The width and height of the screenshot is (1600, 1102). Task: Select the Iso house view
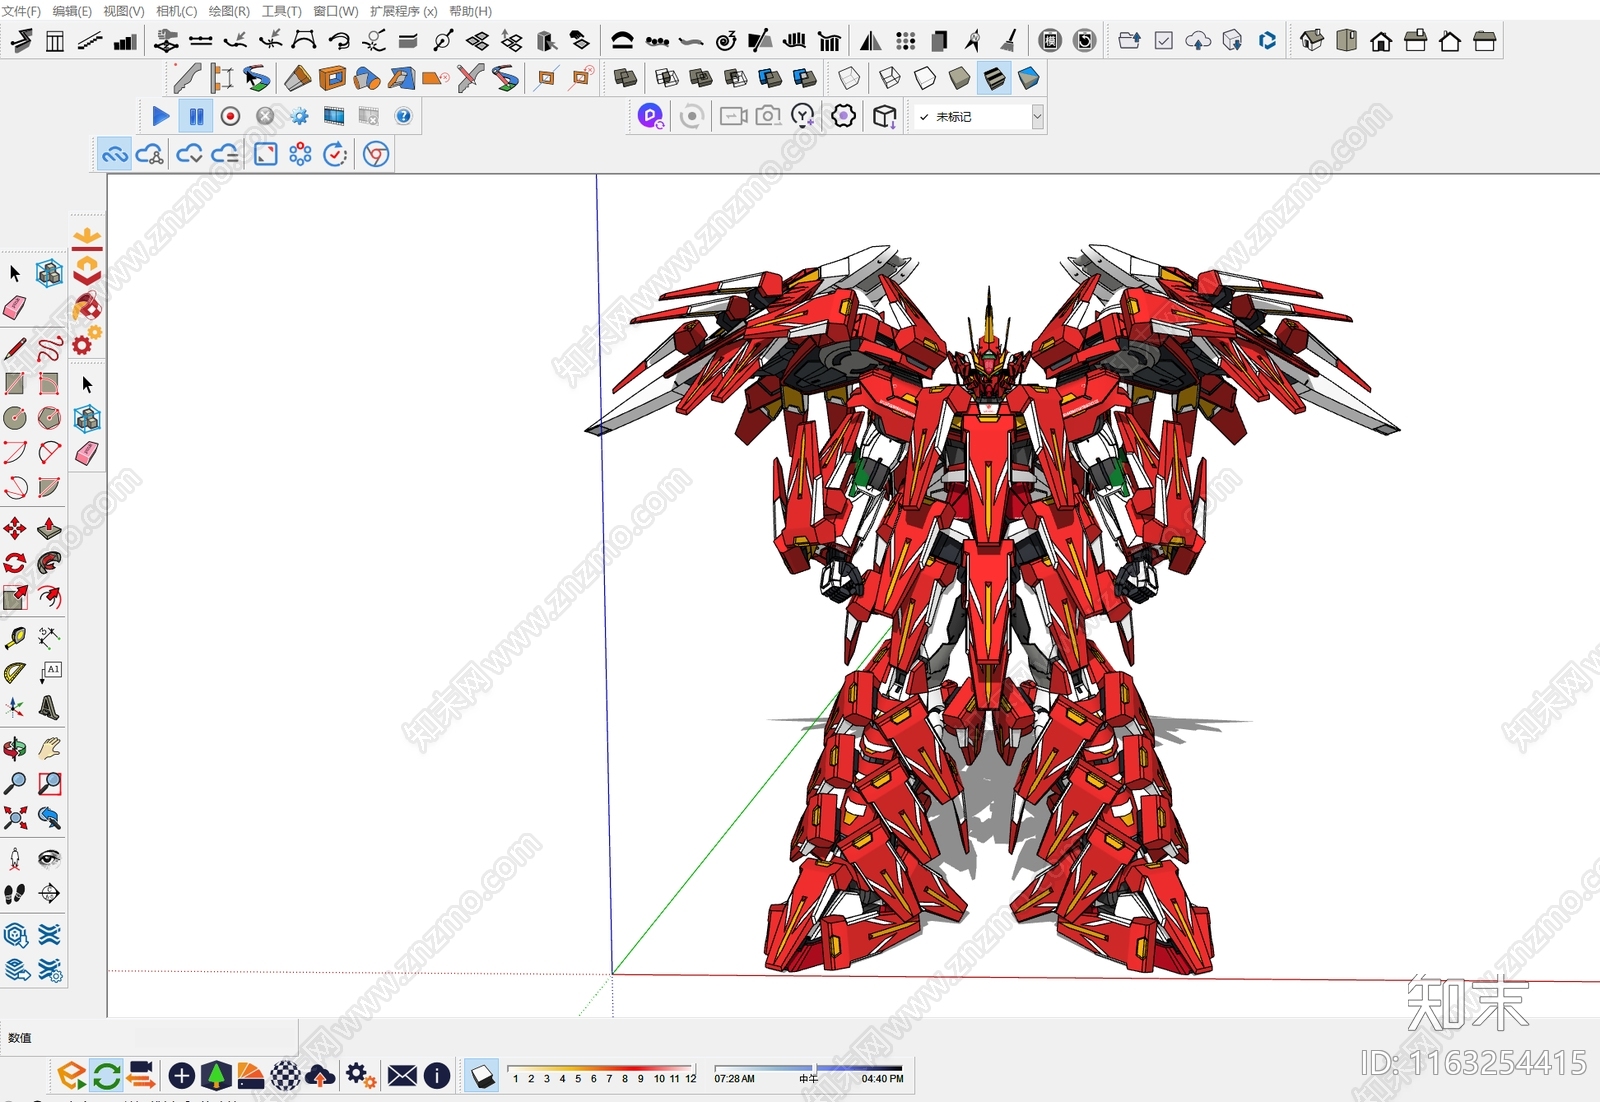[1312, 41]
